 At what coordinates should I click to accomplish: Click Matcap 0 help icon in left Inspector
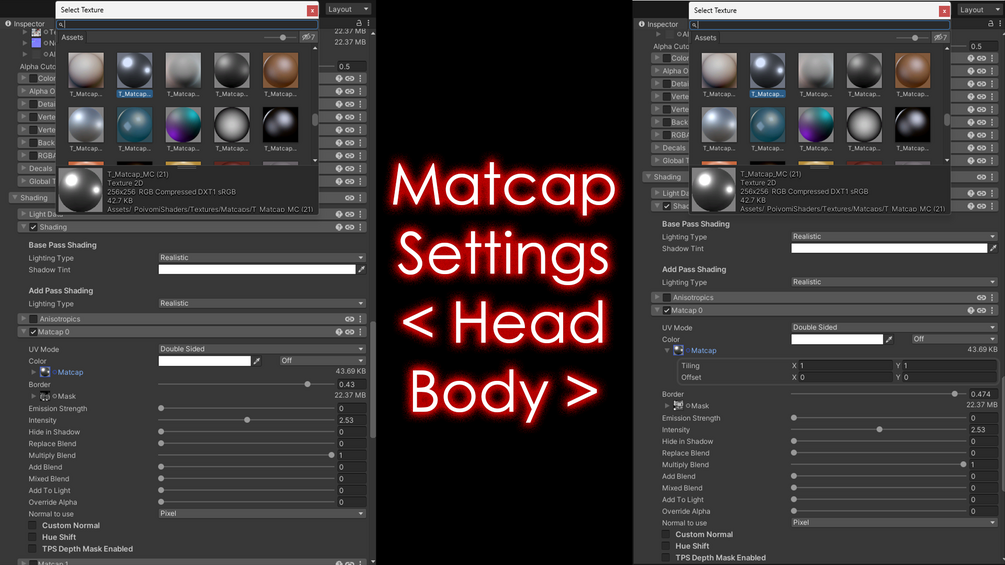coord(339,332)
